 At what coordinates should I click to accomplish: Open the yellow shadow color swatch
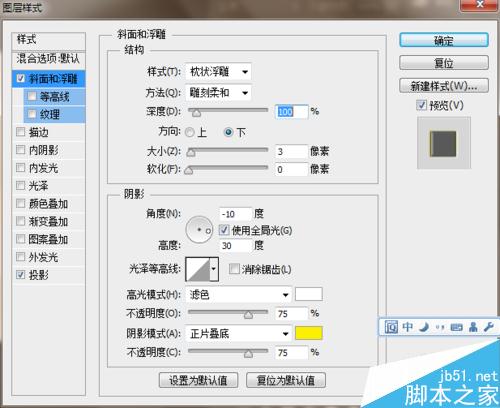tap(309, 333)
